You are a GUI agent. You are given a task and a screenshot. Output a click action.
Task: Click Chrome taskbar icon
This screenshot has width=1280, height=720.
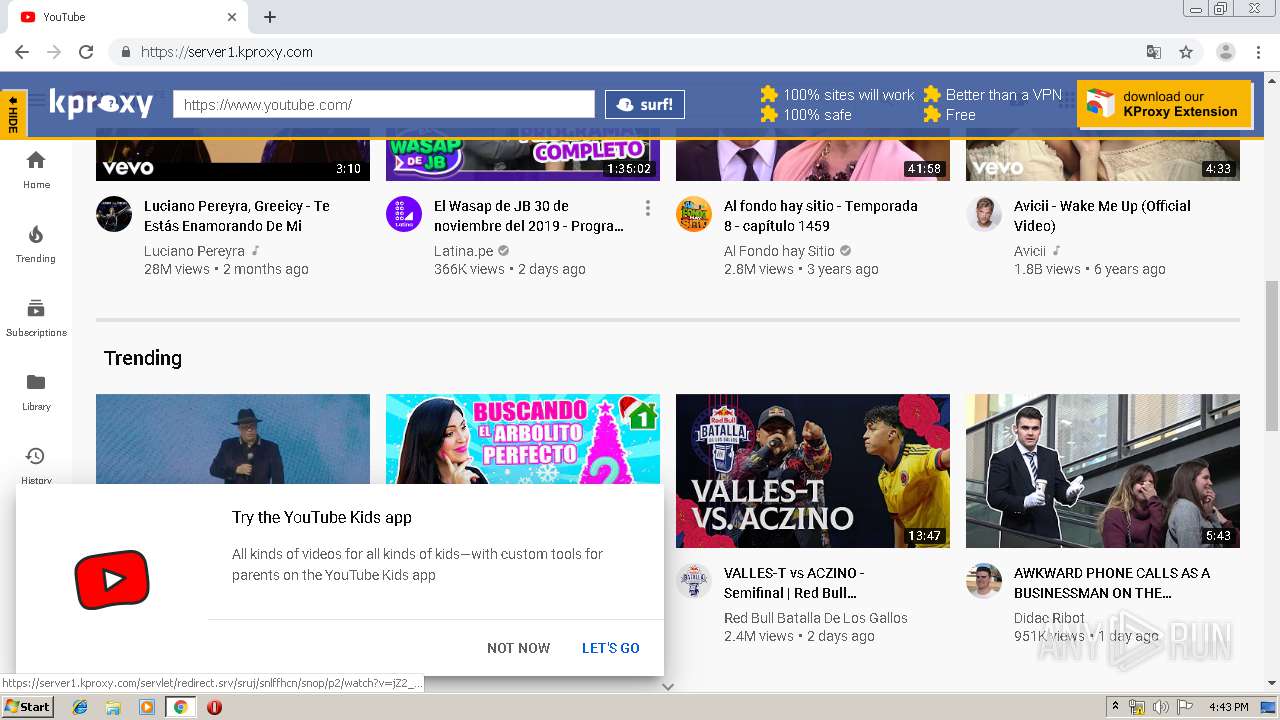180,707
